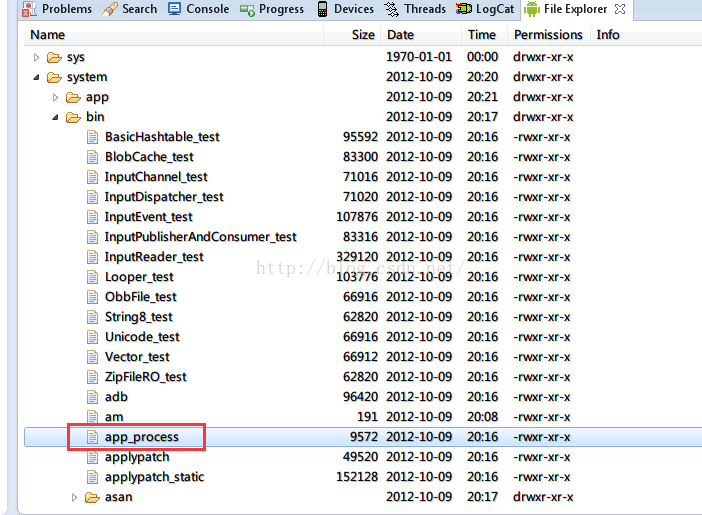Close the File Explorer tab
The image size is (702, 515).
620,9
